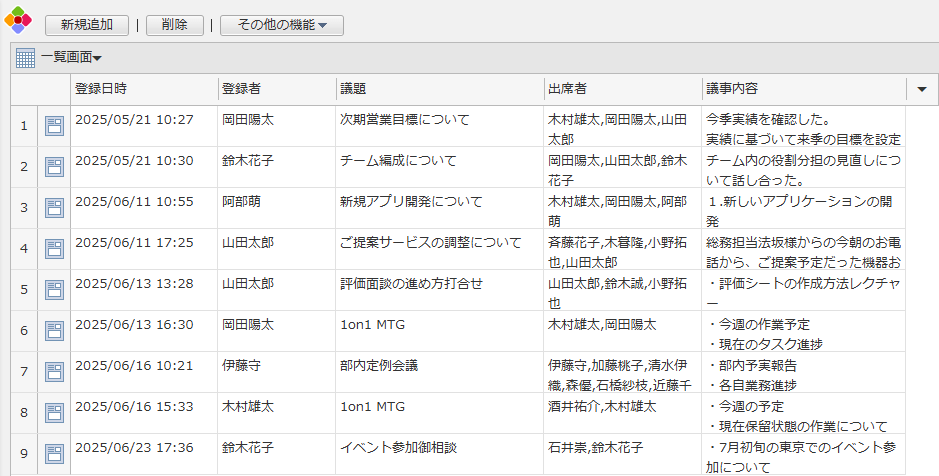Open record detail icon for row 2
939x476 pixels.
54,166
